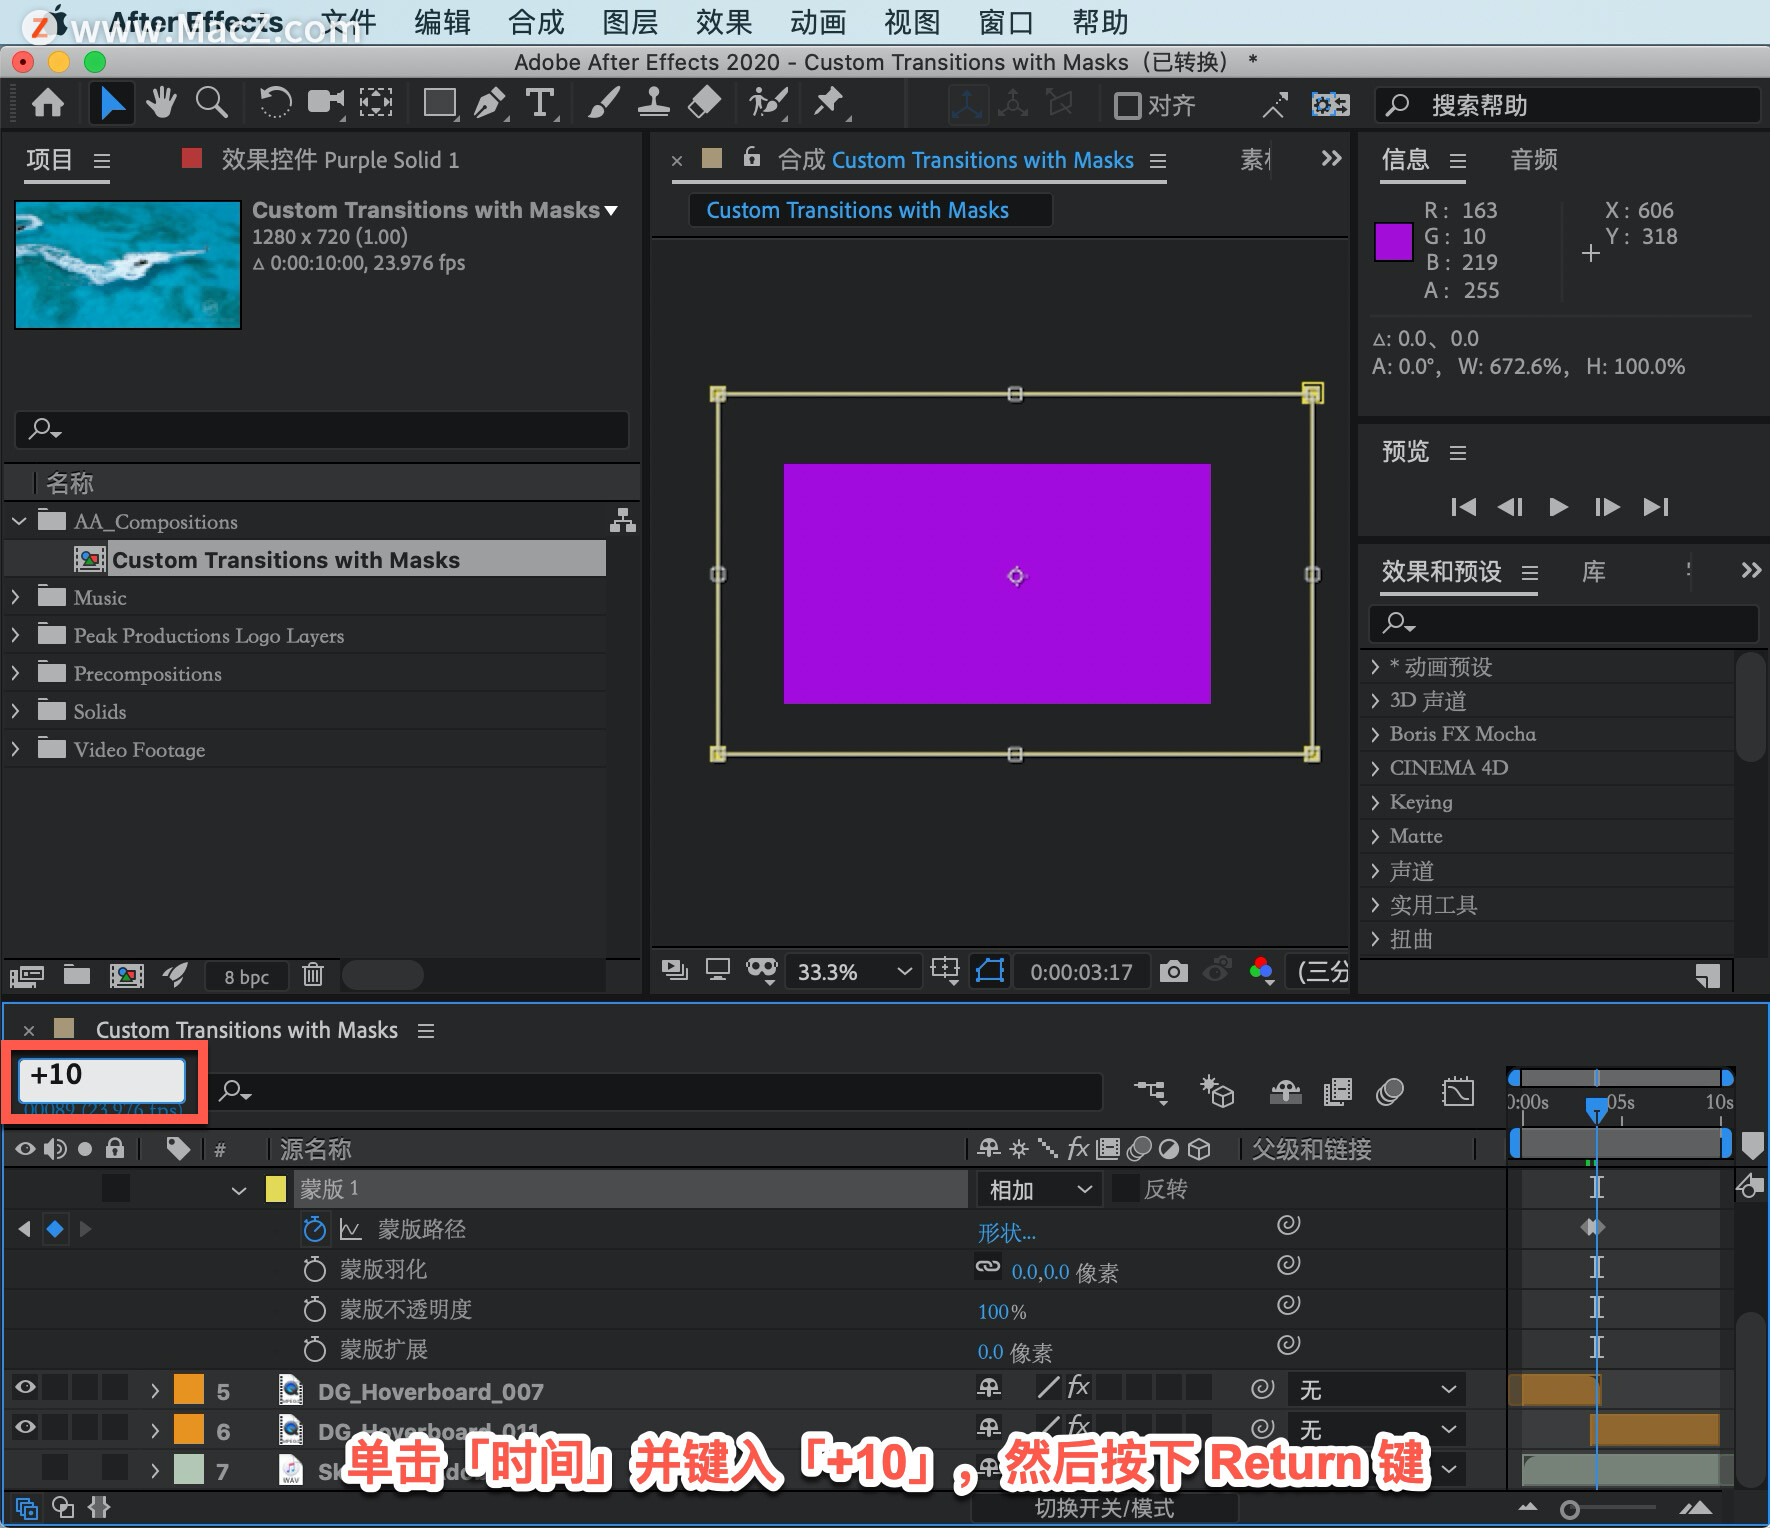1770x1528 pixels.
Task: Enable the 对齐 snapping checkbox
Action: (x=1127, y=105)
